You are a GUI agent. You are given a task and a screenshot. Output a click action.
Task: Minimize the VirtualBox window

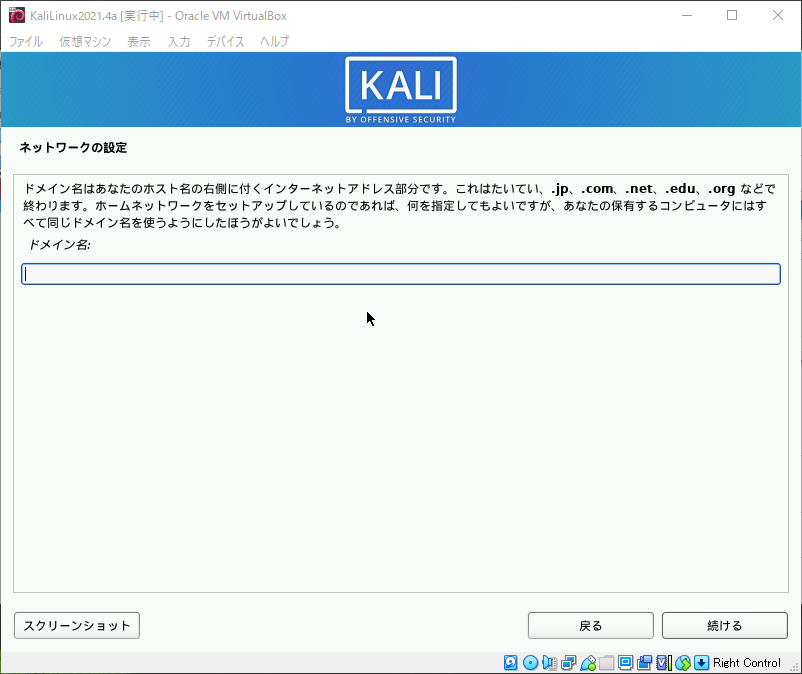coord(687,15)
